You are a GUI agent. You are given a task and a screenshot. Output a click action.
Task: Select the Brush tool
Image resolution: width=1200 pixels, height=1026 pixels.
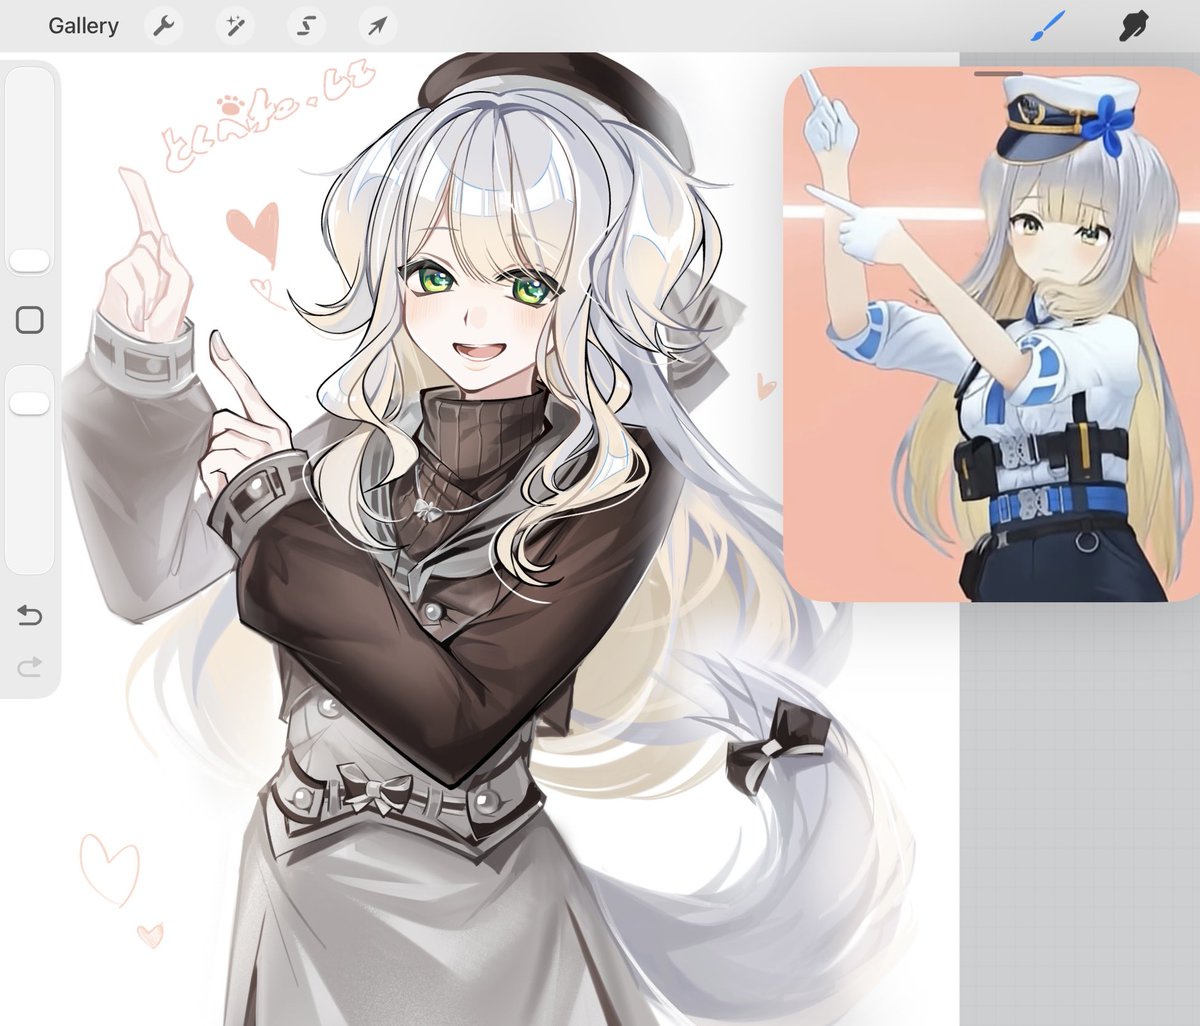point(1048,25)
